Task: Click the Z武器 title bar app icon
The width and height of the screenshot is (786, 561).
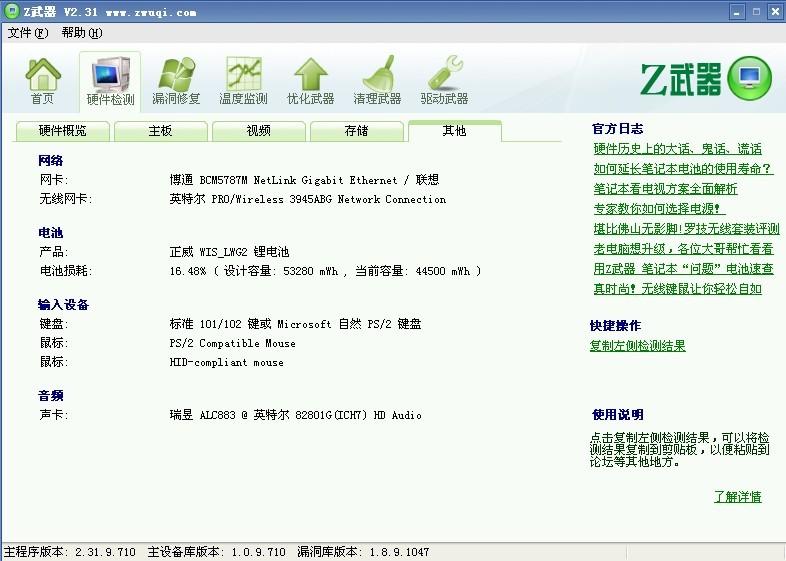Action: point(11,11)
